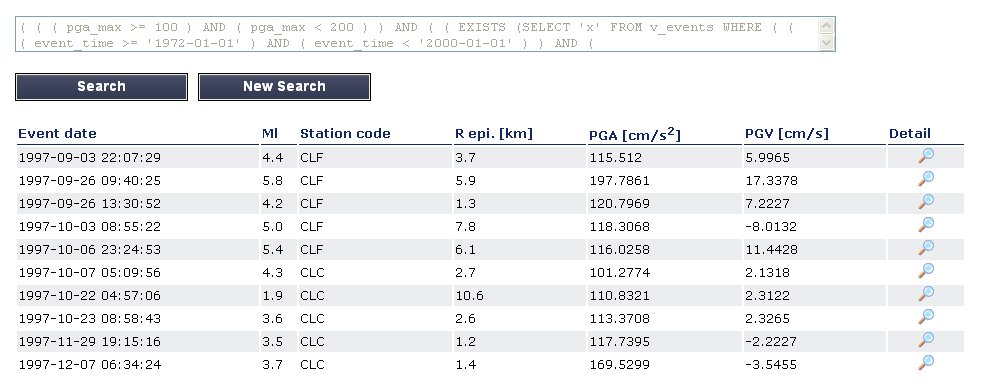
Task: Open detail icon for 1997-10-03 08:55:22 row
Action: (x=926, y=225)
